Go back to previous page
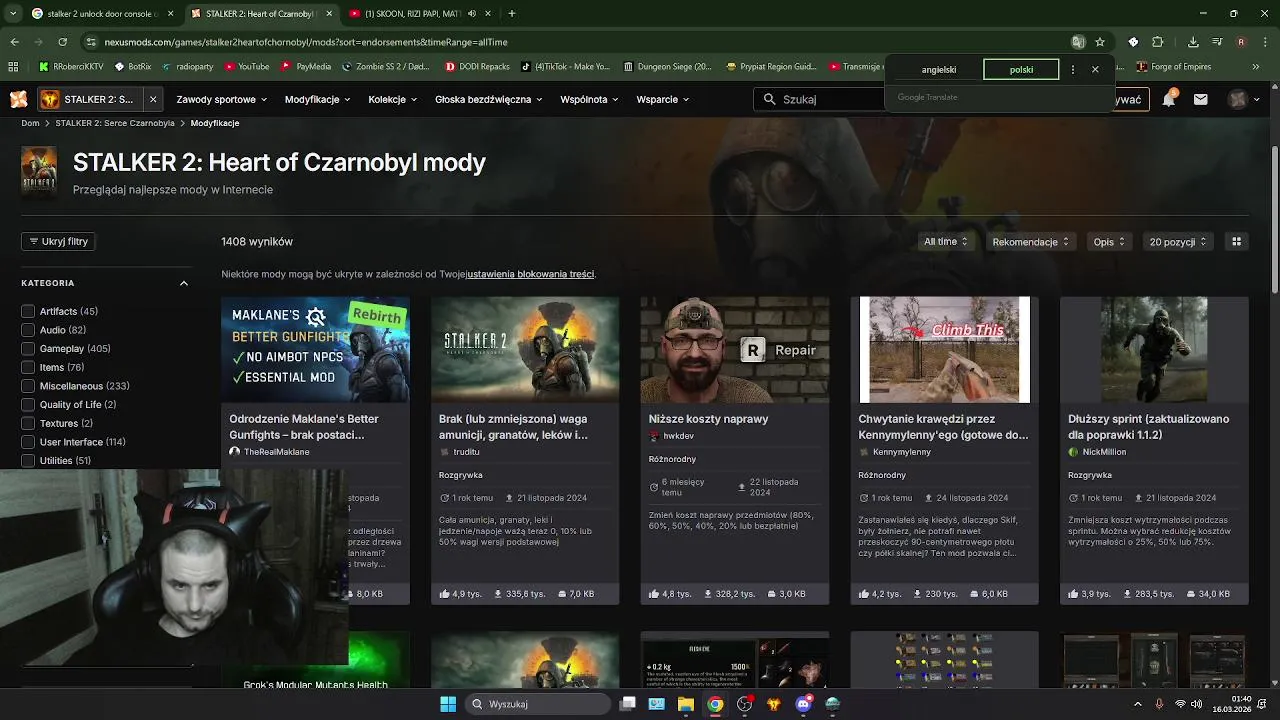1280x720 pixels. point(14,42)
